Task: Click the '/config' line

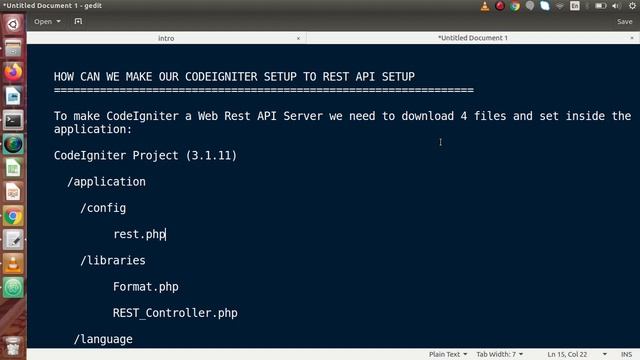Action: 103,208
